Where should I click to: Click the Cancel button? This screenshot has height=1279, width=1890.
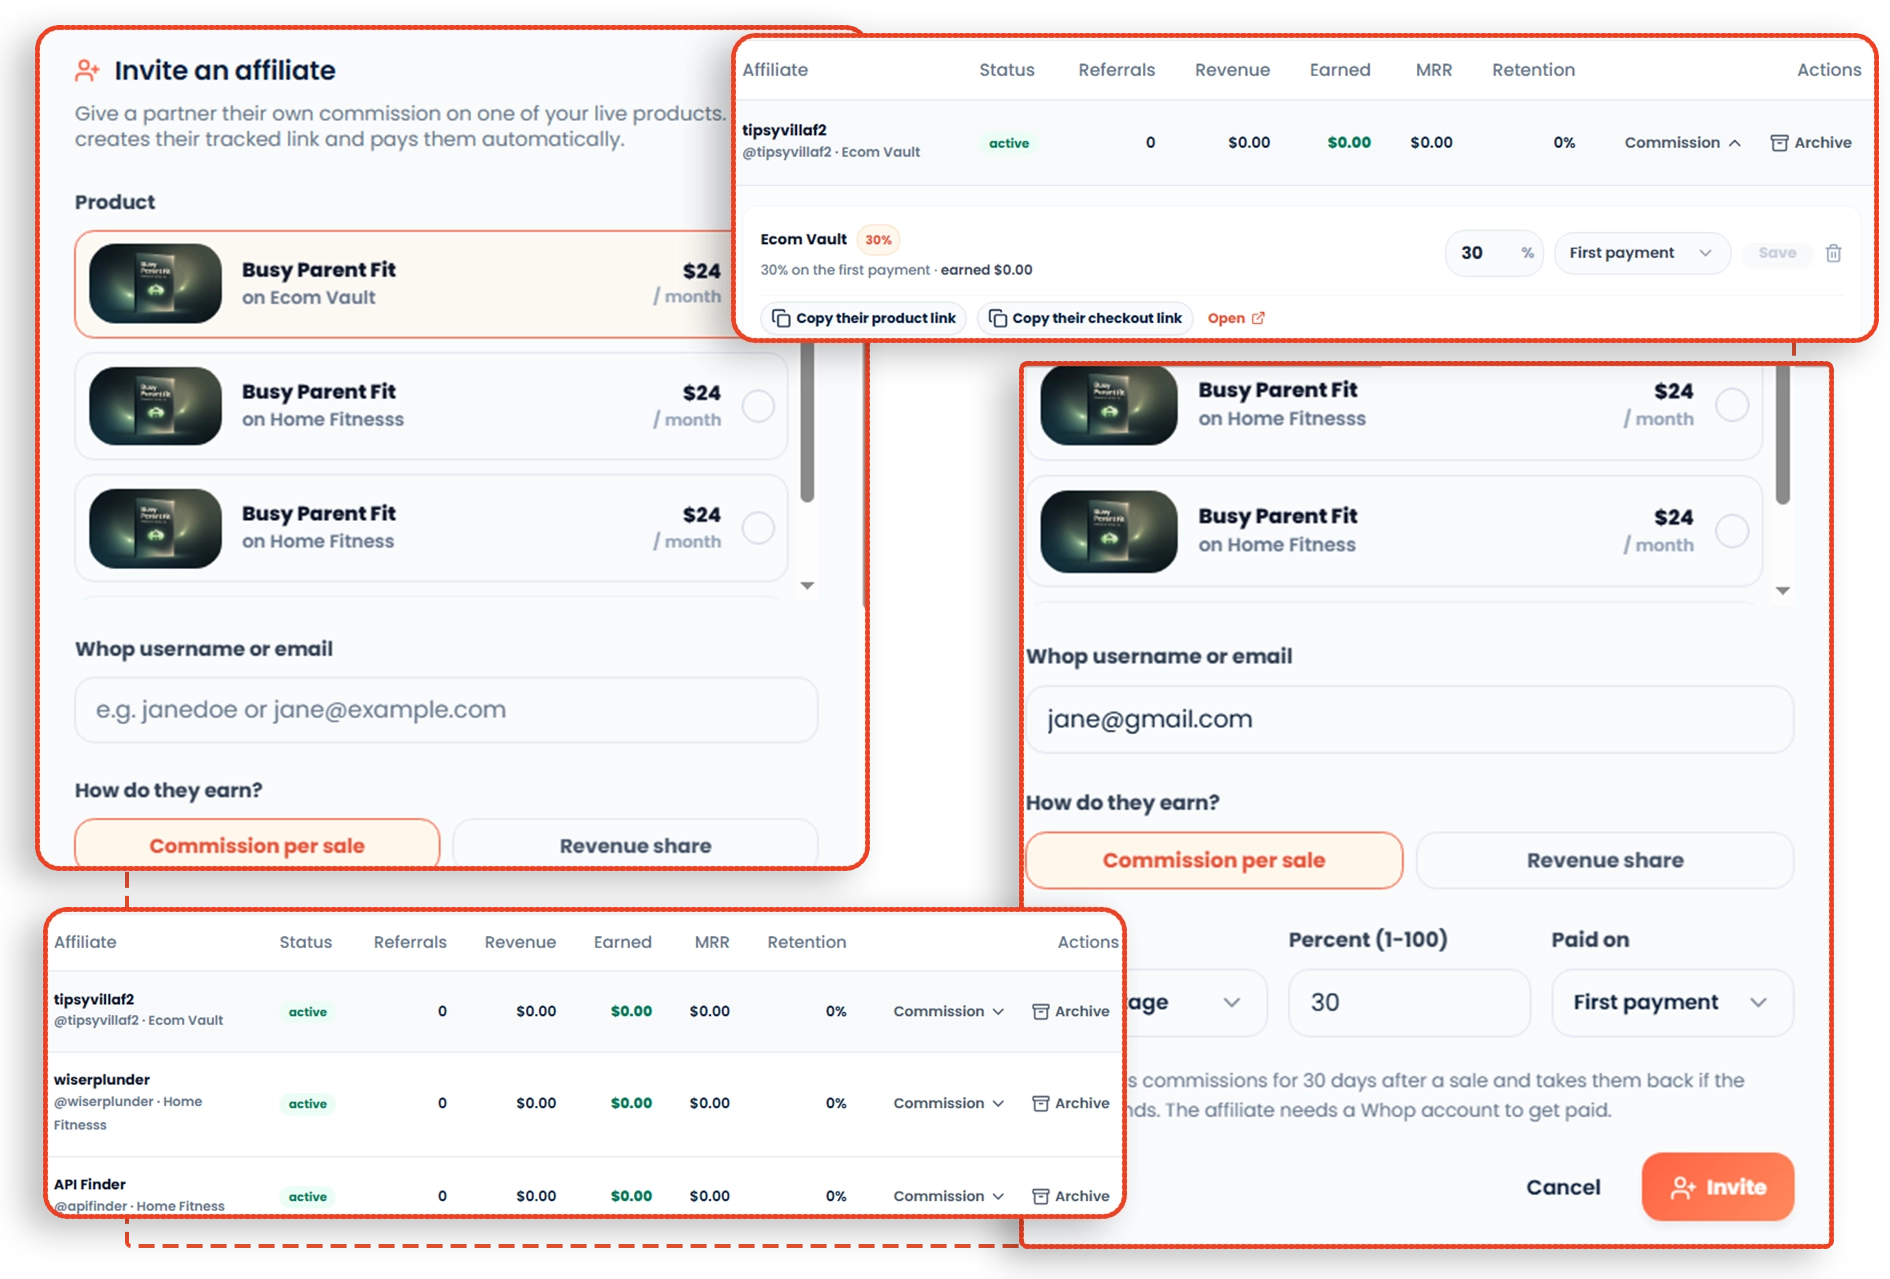(1563, 1187)
